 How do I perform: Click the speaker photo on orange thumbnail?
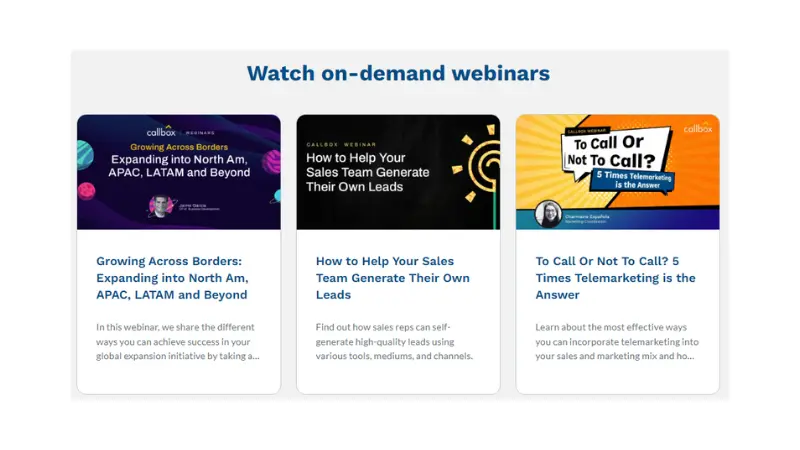pos(548,214)
